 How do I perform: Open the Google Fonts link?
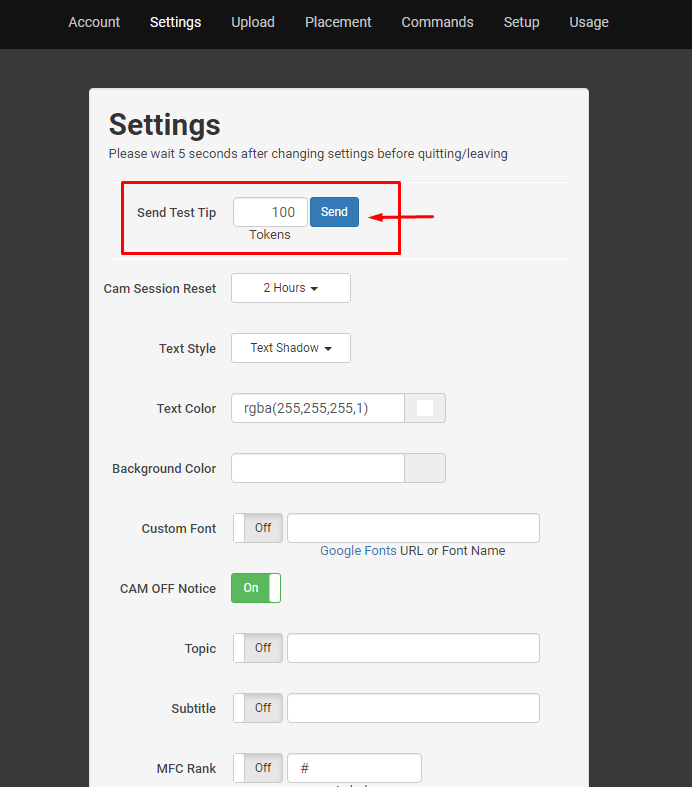[x=358, y=551]
